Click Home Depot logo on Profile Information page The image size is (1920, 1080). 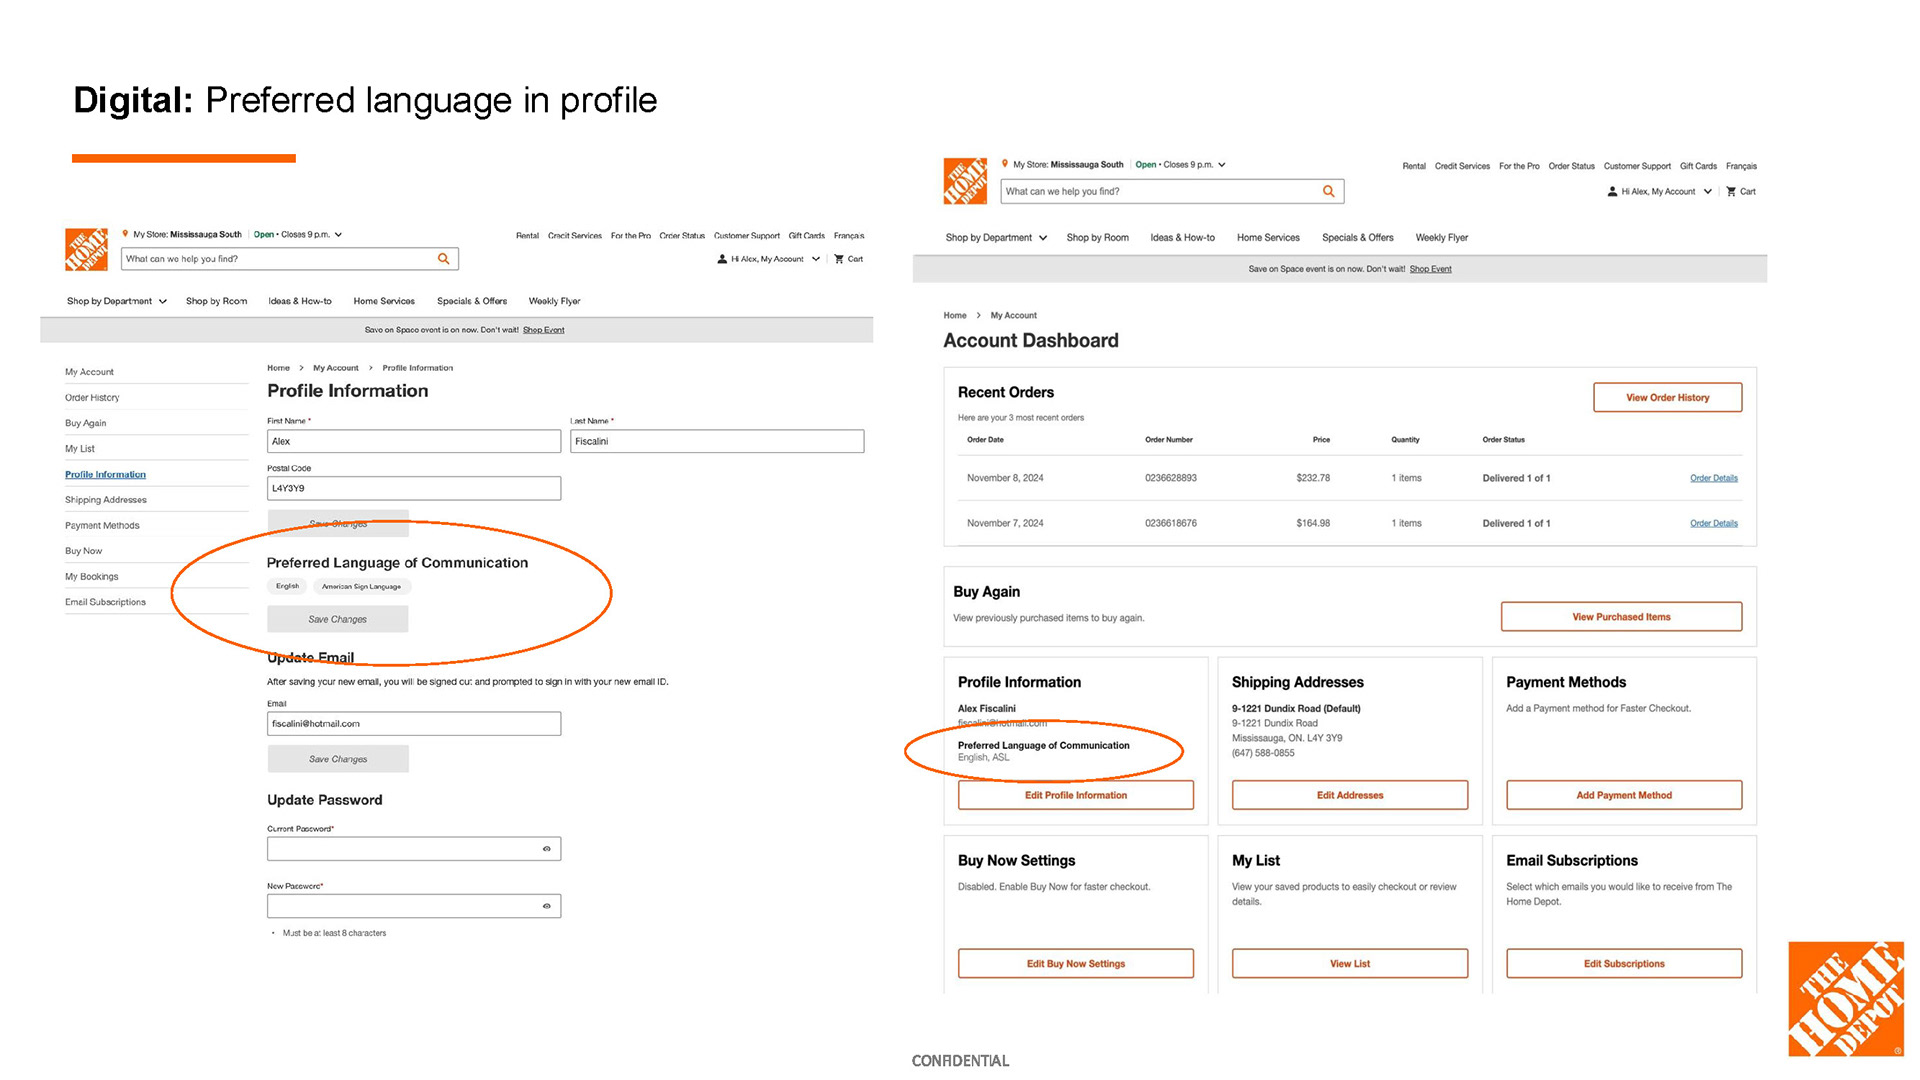[x=86, y=250]
